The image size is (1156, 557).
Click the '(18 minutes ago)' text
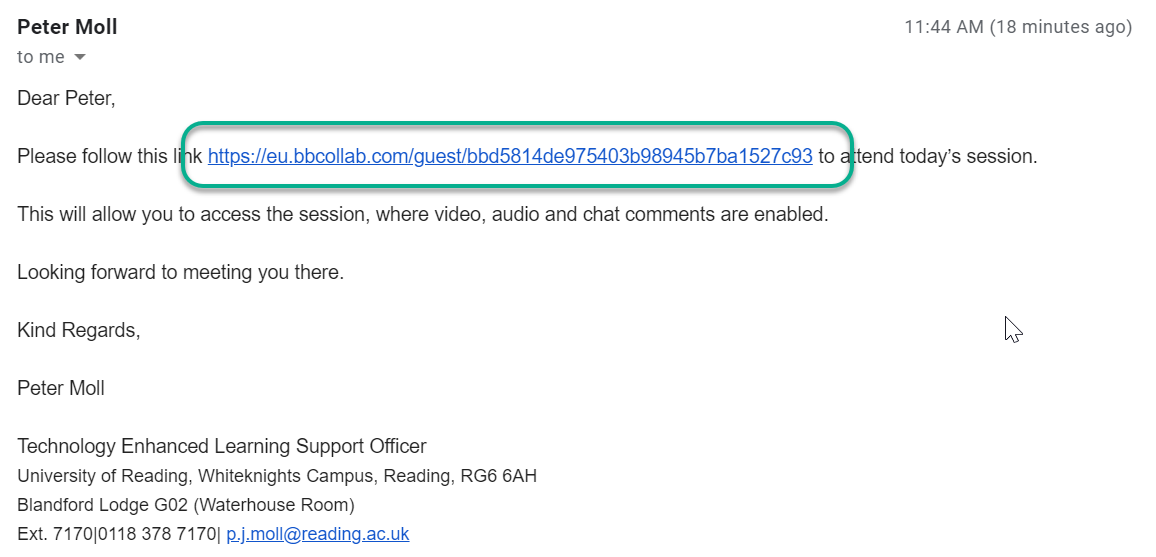click(x=1061, y=27)
